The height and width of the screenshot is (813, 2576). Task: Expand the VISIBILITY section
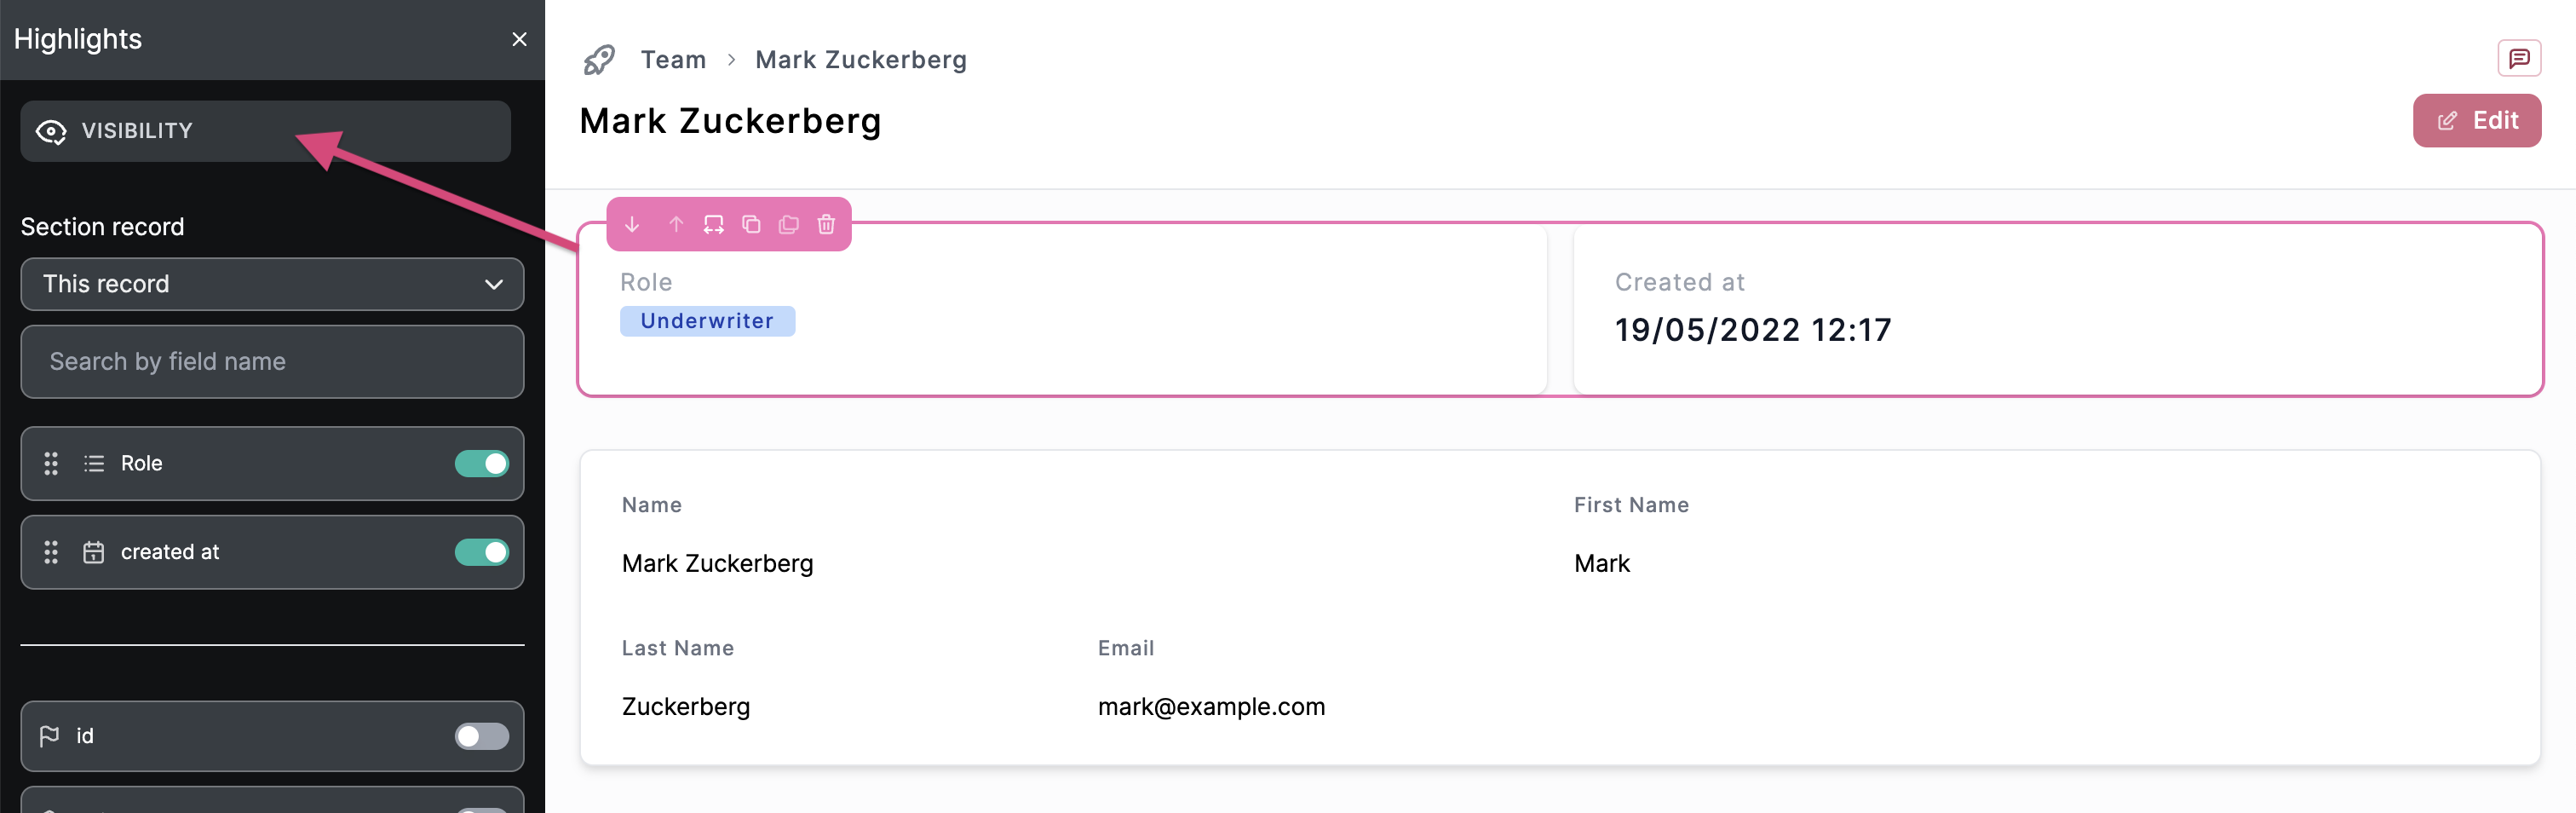[x=265, y=131]
